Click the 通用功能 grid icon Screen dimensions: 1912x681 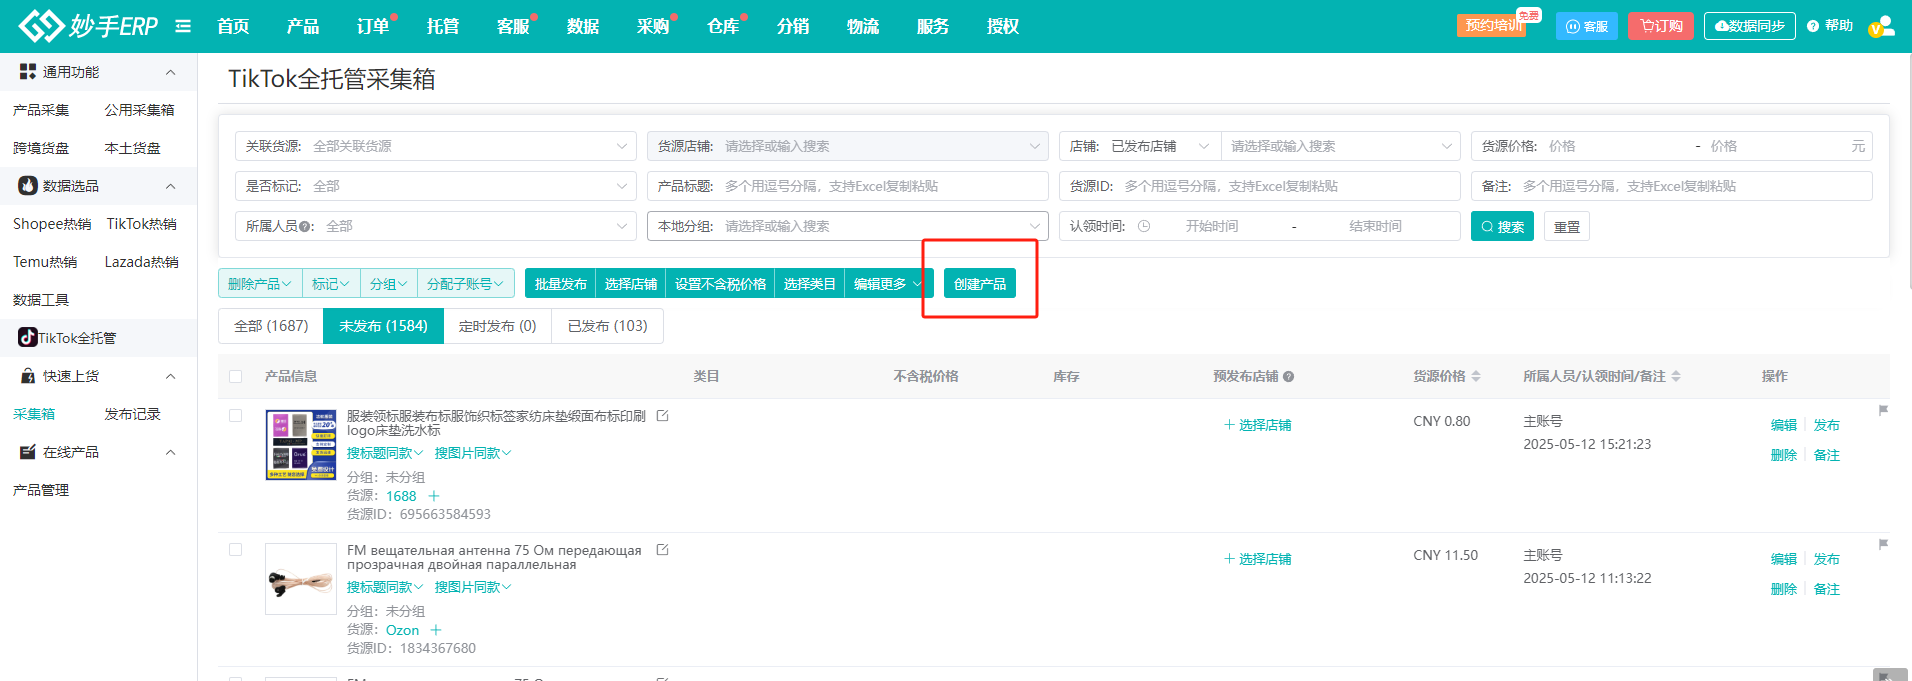click(x=28, y=72)
